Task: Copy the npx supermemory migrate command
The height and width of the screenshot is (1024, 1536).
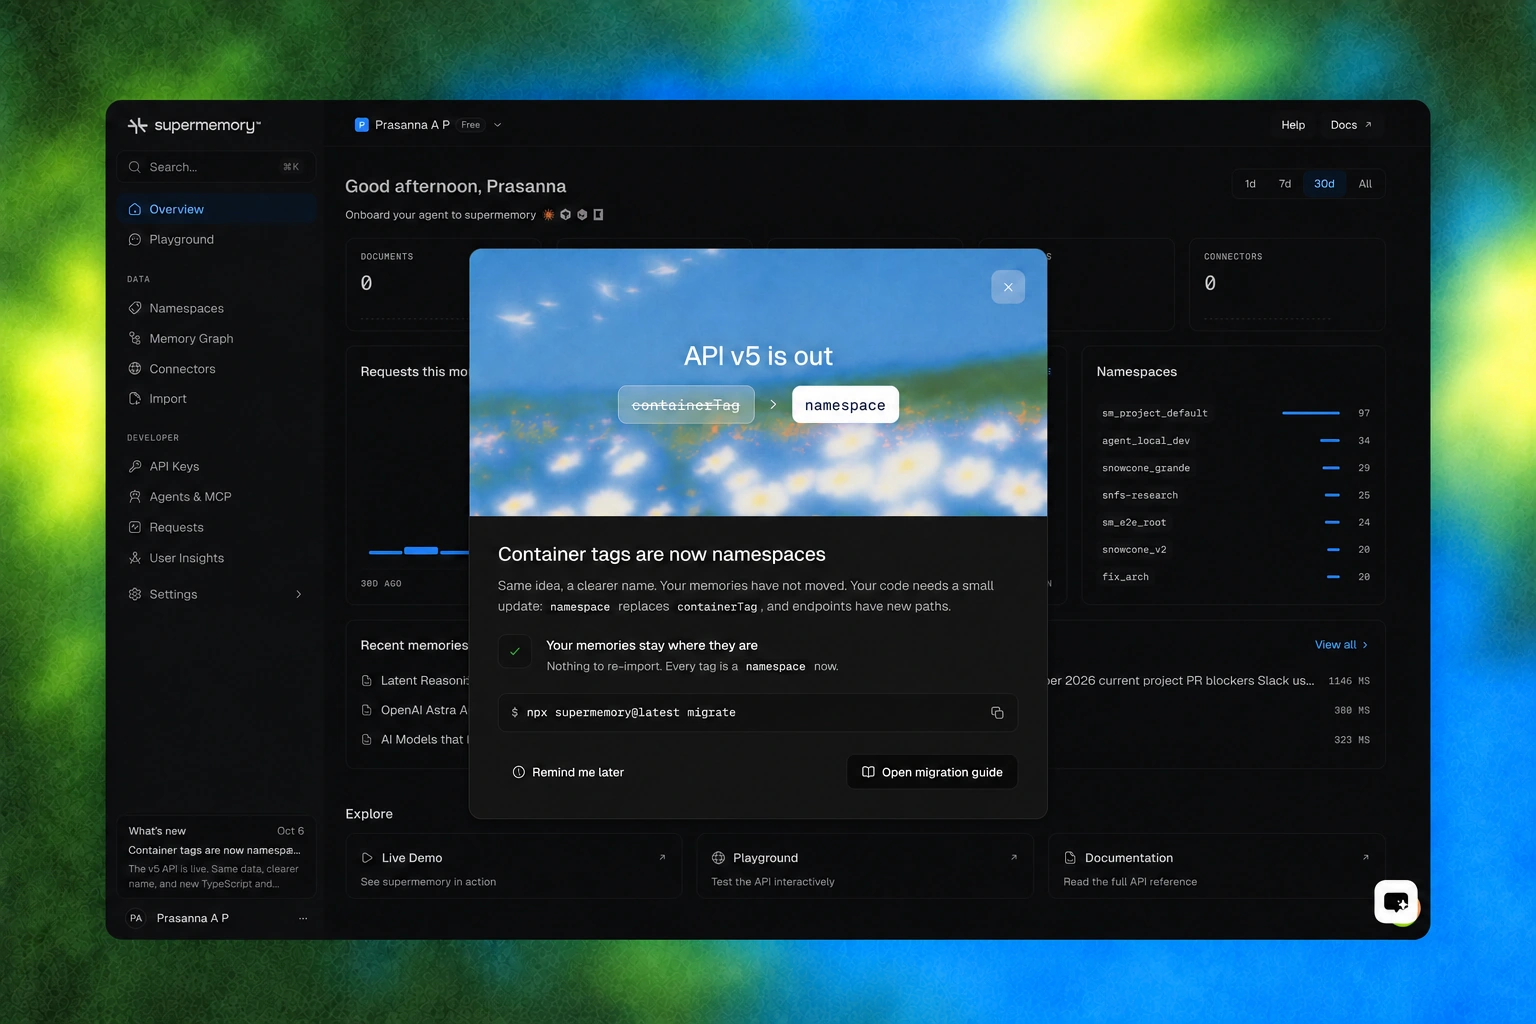Action: (997, 713)
